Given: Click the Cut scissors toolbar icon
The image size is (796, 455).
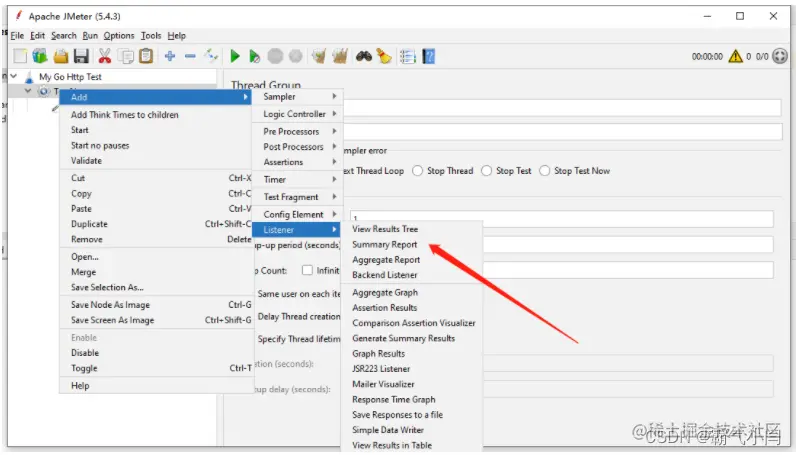Looking at the screenshot, I should [x=105, y=56].
